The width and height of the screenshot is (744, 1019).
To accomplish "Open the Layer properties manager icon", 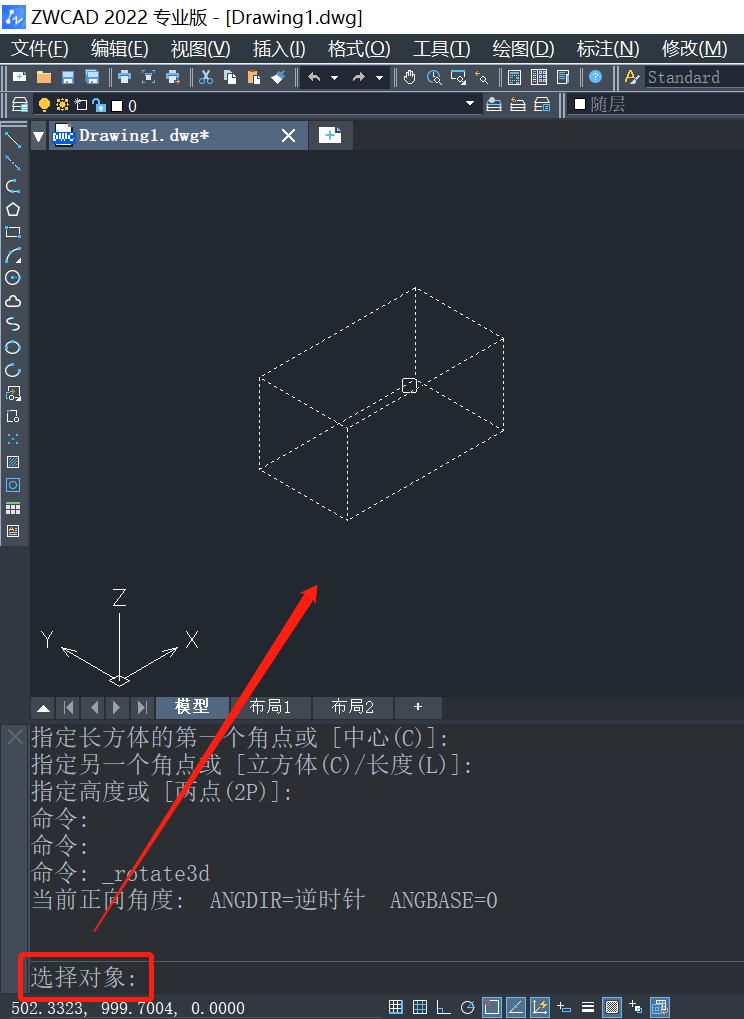I will (20, 105).
